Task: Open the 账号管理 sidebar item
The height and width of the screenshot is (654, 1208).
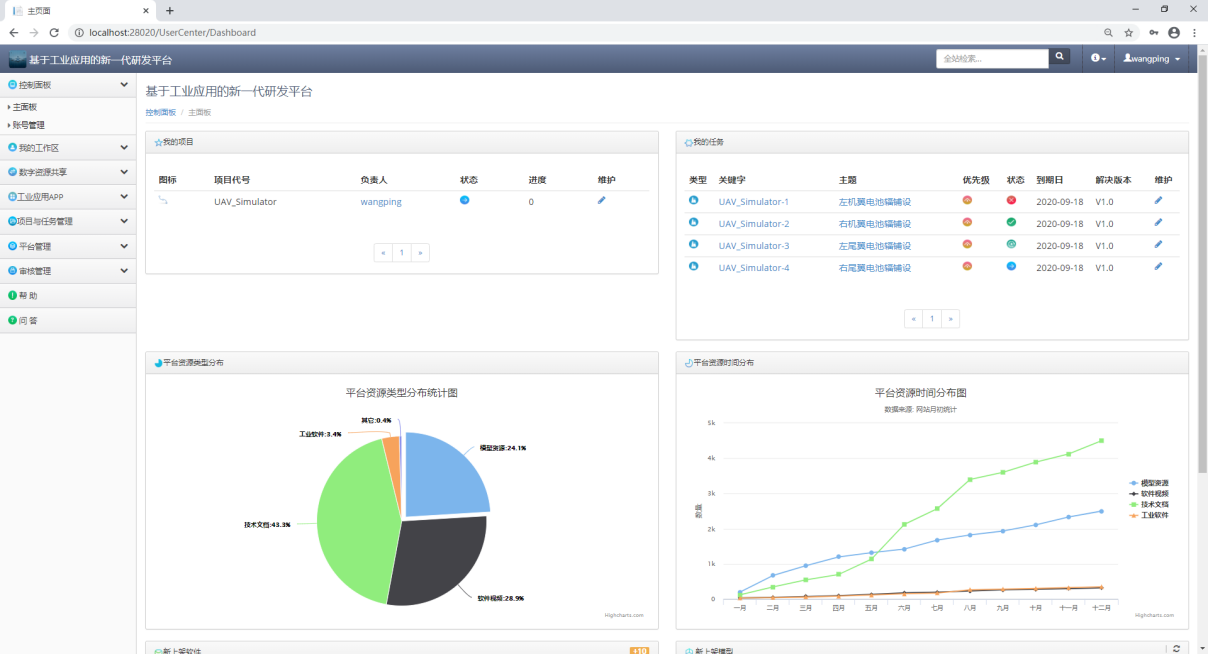Action: (28, 125)
